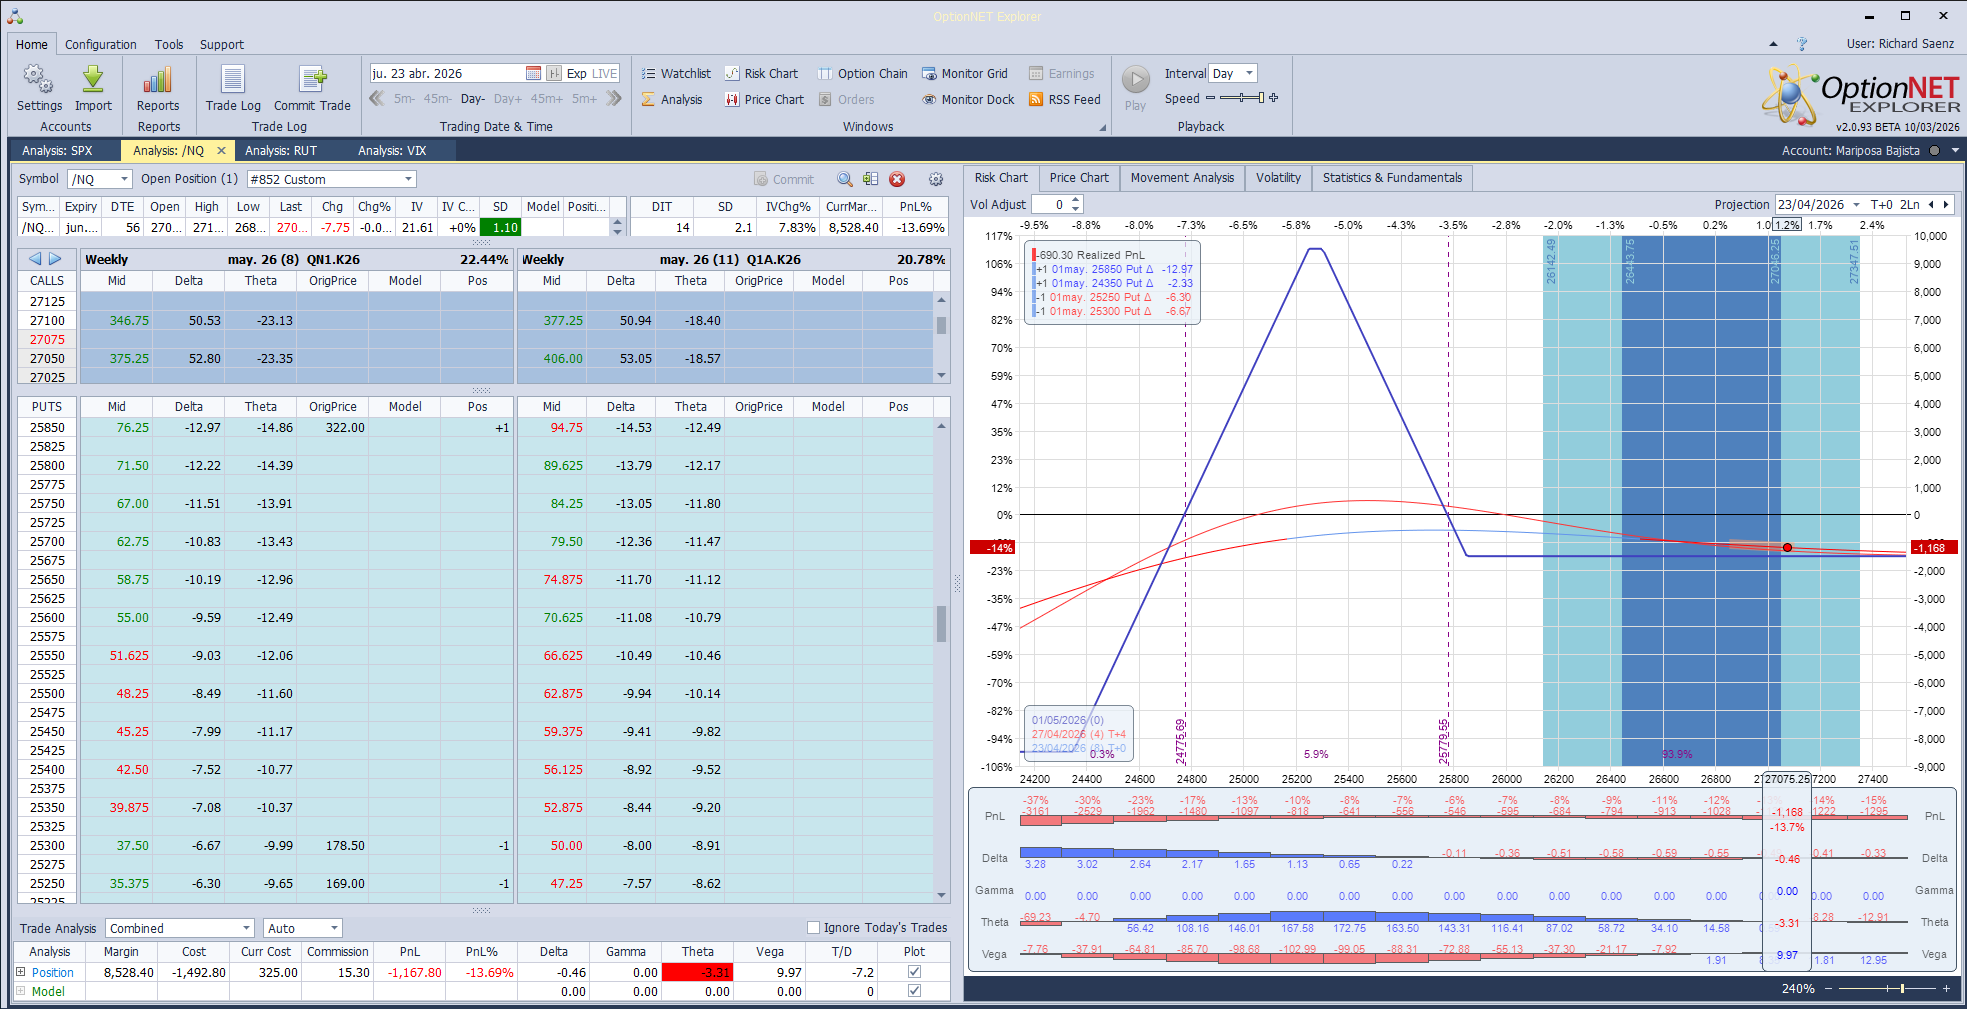This screenshot has height=1009, width=1967.
Task: Open the Account dropdown arrow
Action: tap(1955, 150)
